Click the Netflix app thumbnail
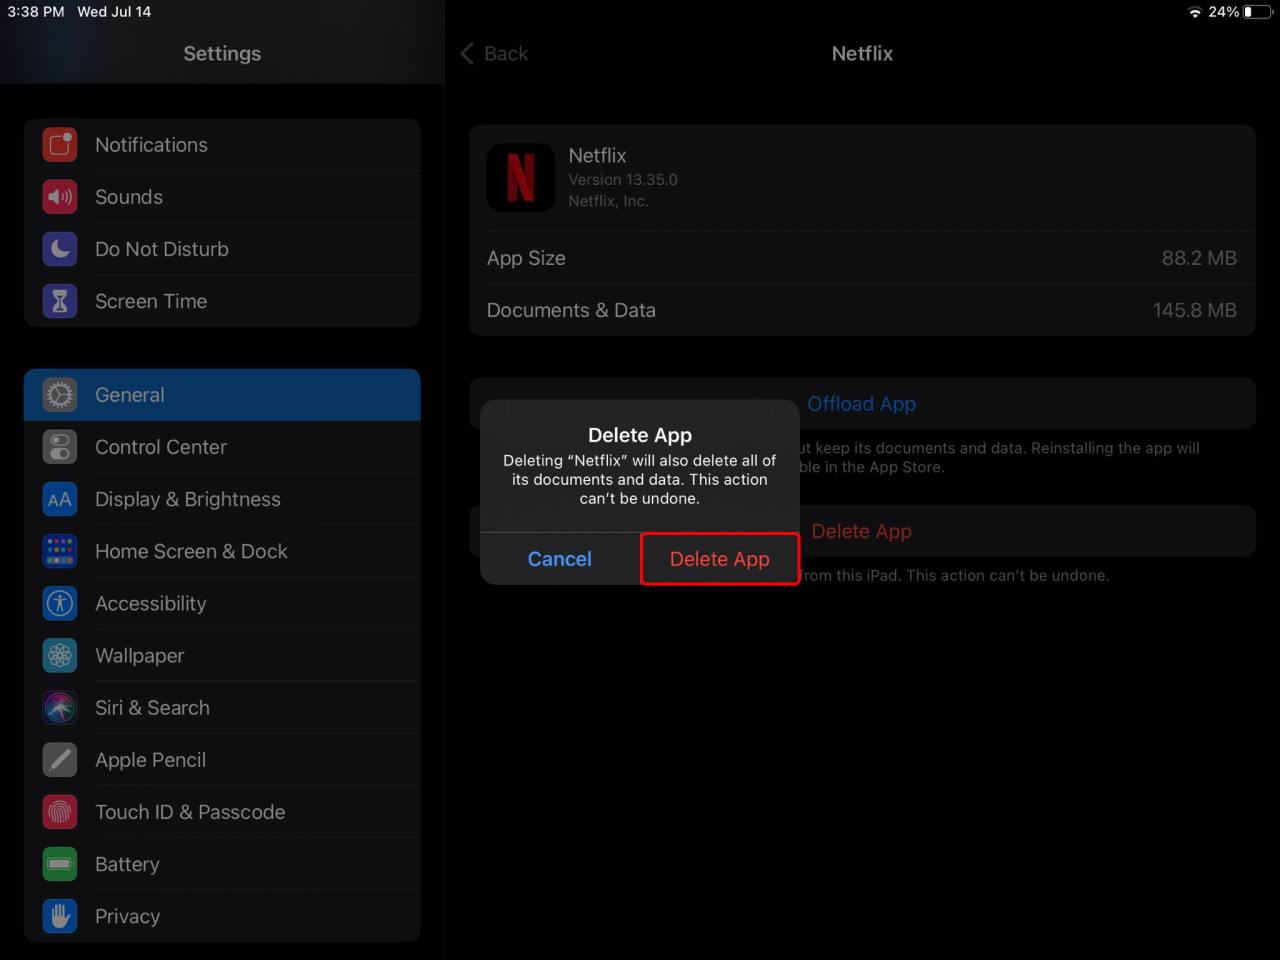 (x=520, y=178)
